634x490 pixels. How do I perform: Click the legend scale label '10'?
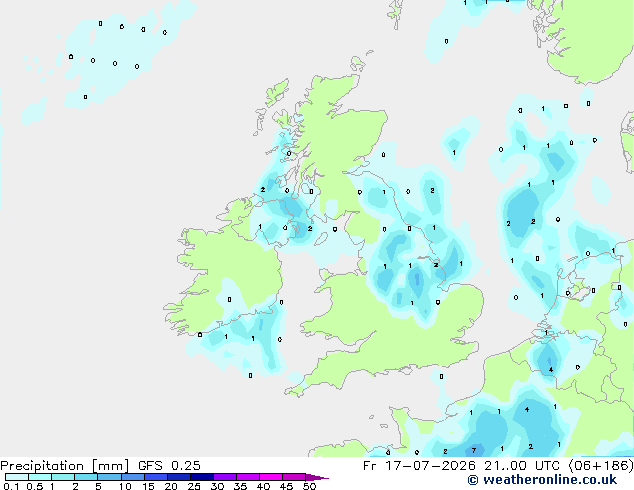[125, 486]
